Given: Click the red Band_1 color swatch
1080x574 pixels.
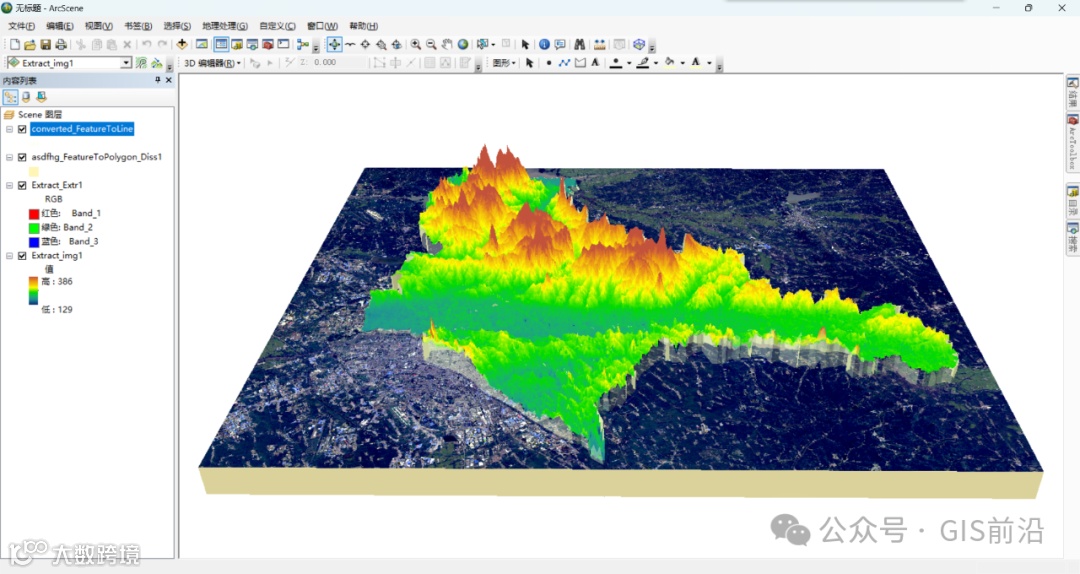Looking at the screenshot, I should pos(34,214).
